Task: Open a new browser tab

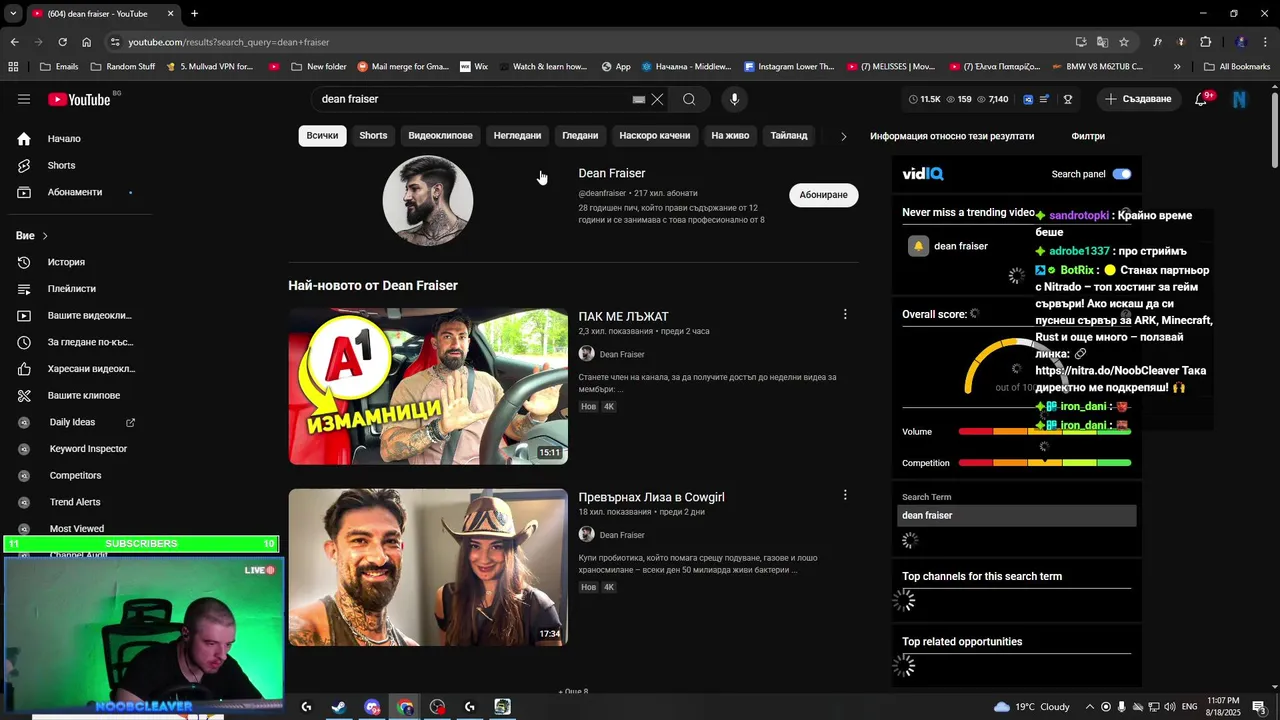Action: pyautogui.click(x=194, y=13)
